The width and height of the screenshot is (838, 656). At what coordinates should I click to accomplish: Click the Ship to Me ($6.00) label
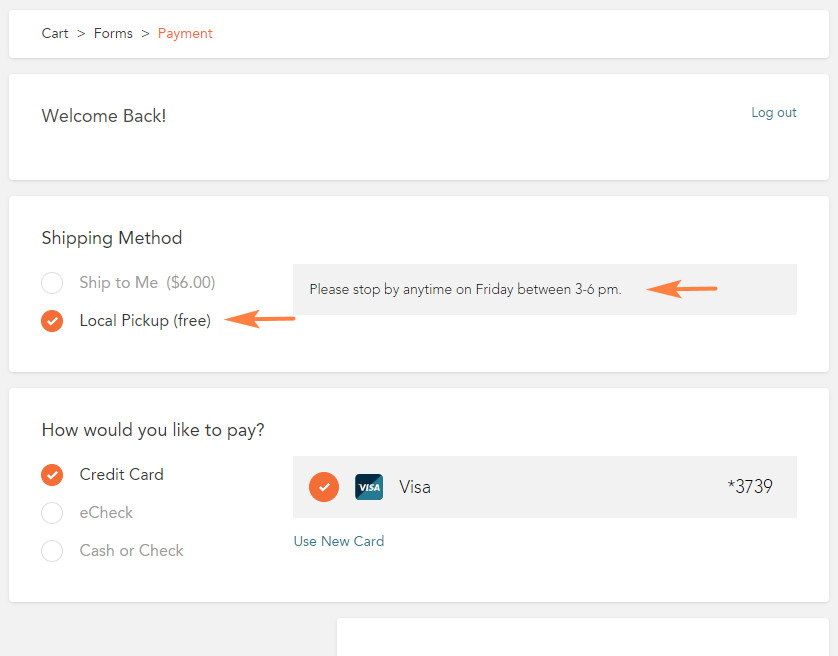(x=148, y=282)
